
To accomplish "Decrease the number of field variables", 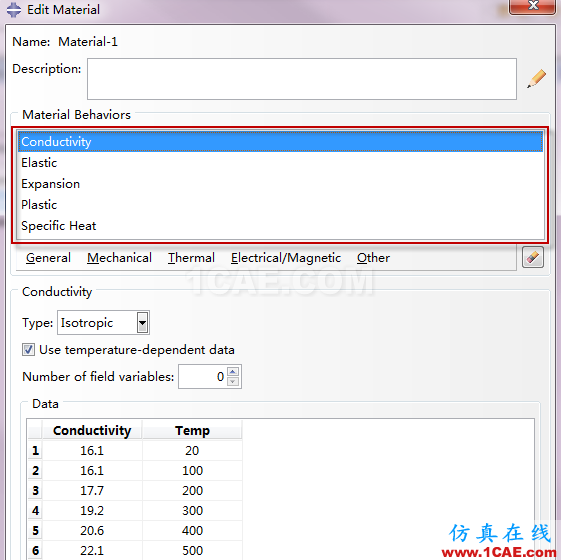I will tap(233, 381).
